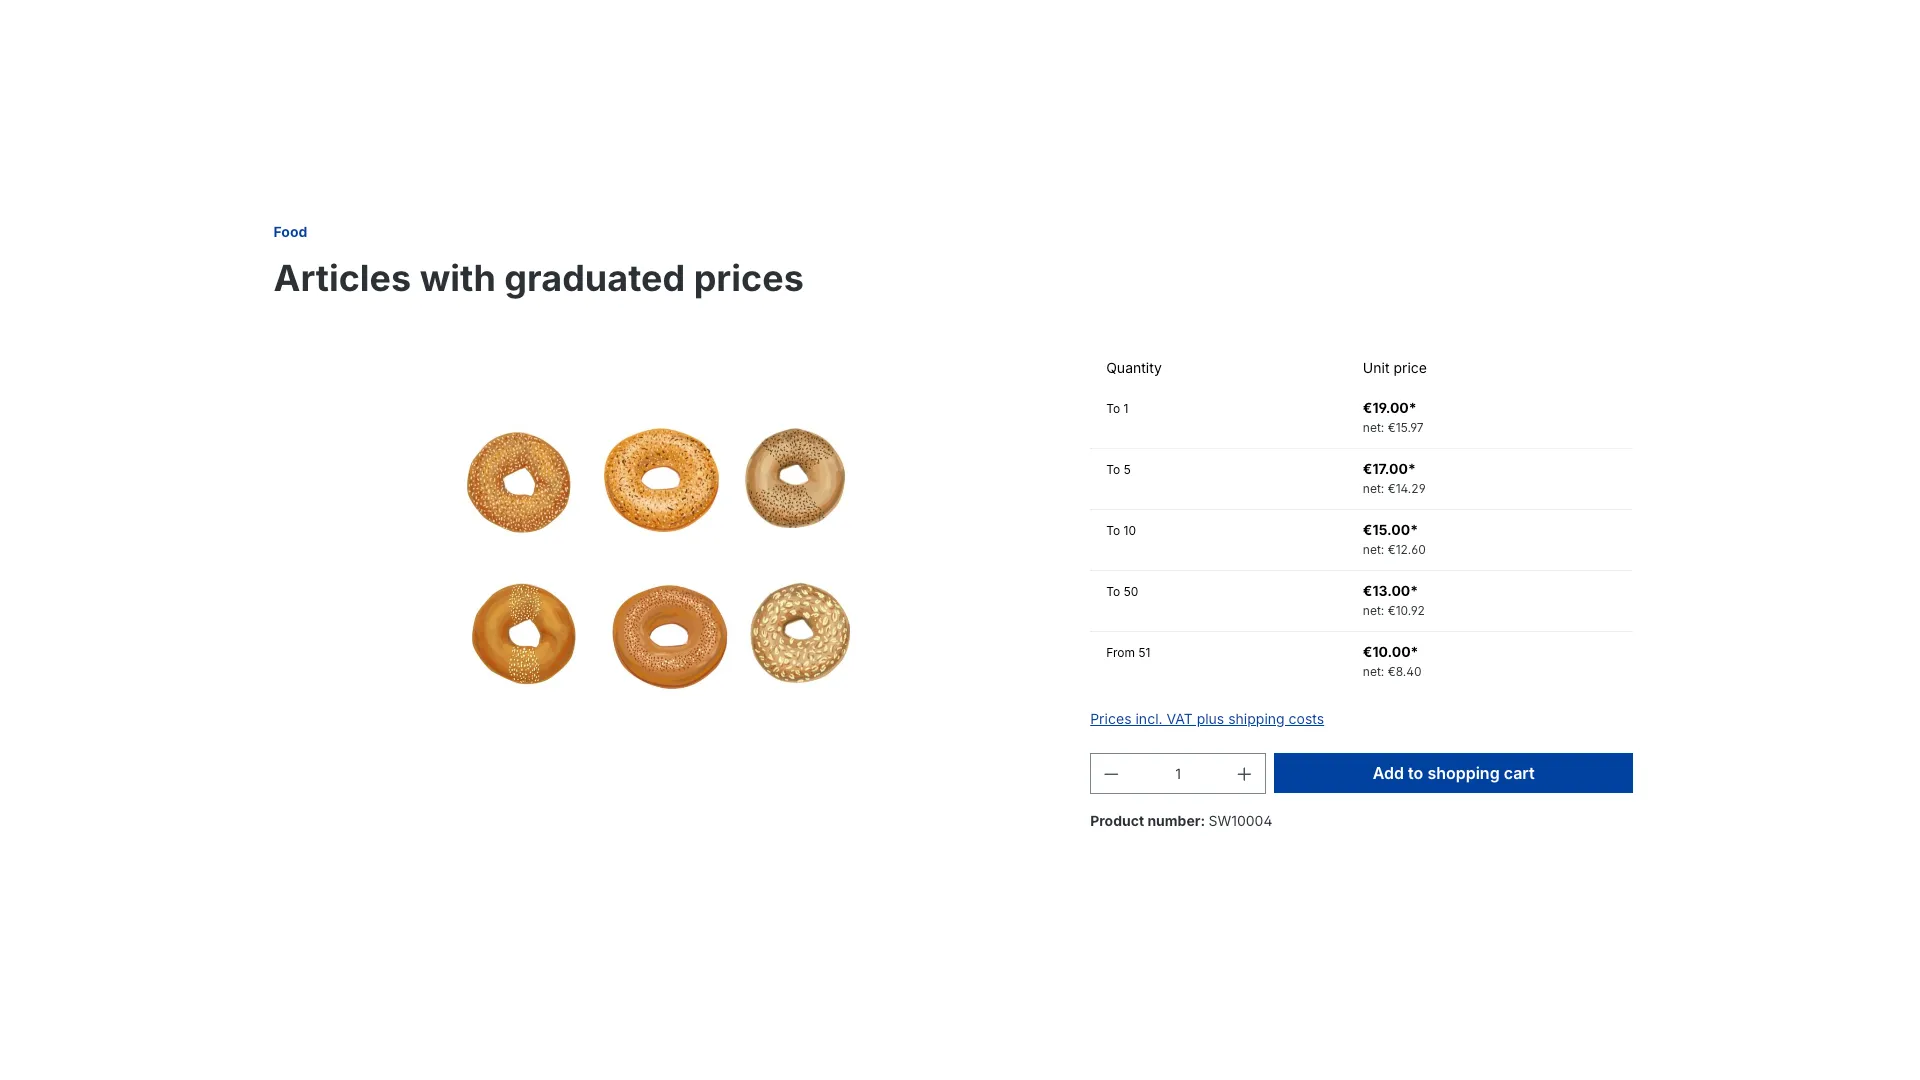The image size is (1920, 1080).
Task: Click the 'To 50' quantity tier label
Action: click(x=1122, y=592)
